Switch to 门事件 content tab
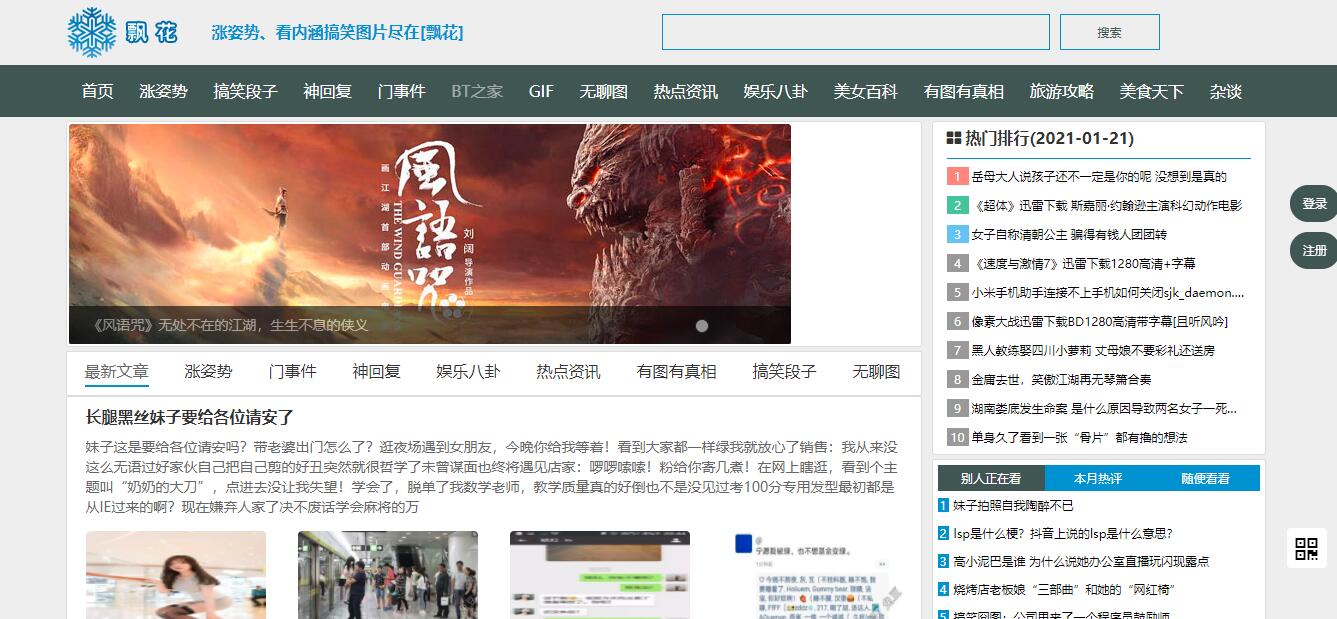Screen dimensions: 1337x619 pos(292,371)
